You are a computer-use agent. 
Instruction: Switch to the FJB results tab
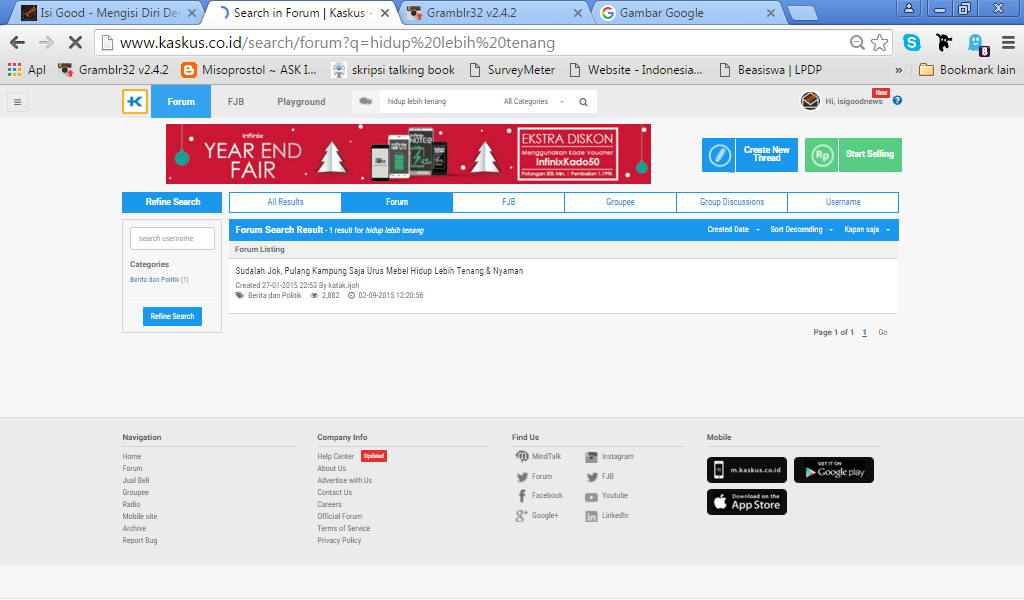[x=509, y=202]
